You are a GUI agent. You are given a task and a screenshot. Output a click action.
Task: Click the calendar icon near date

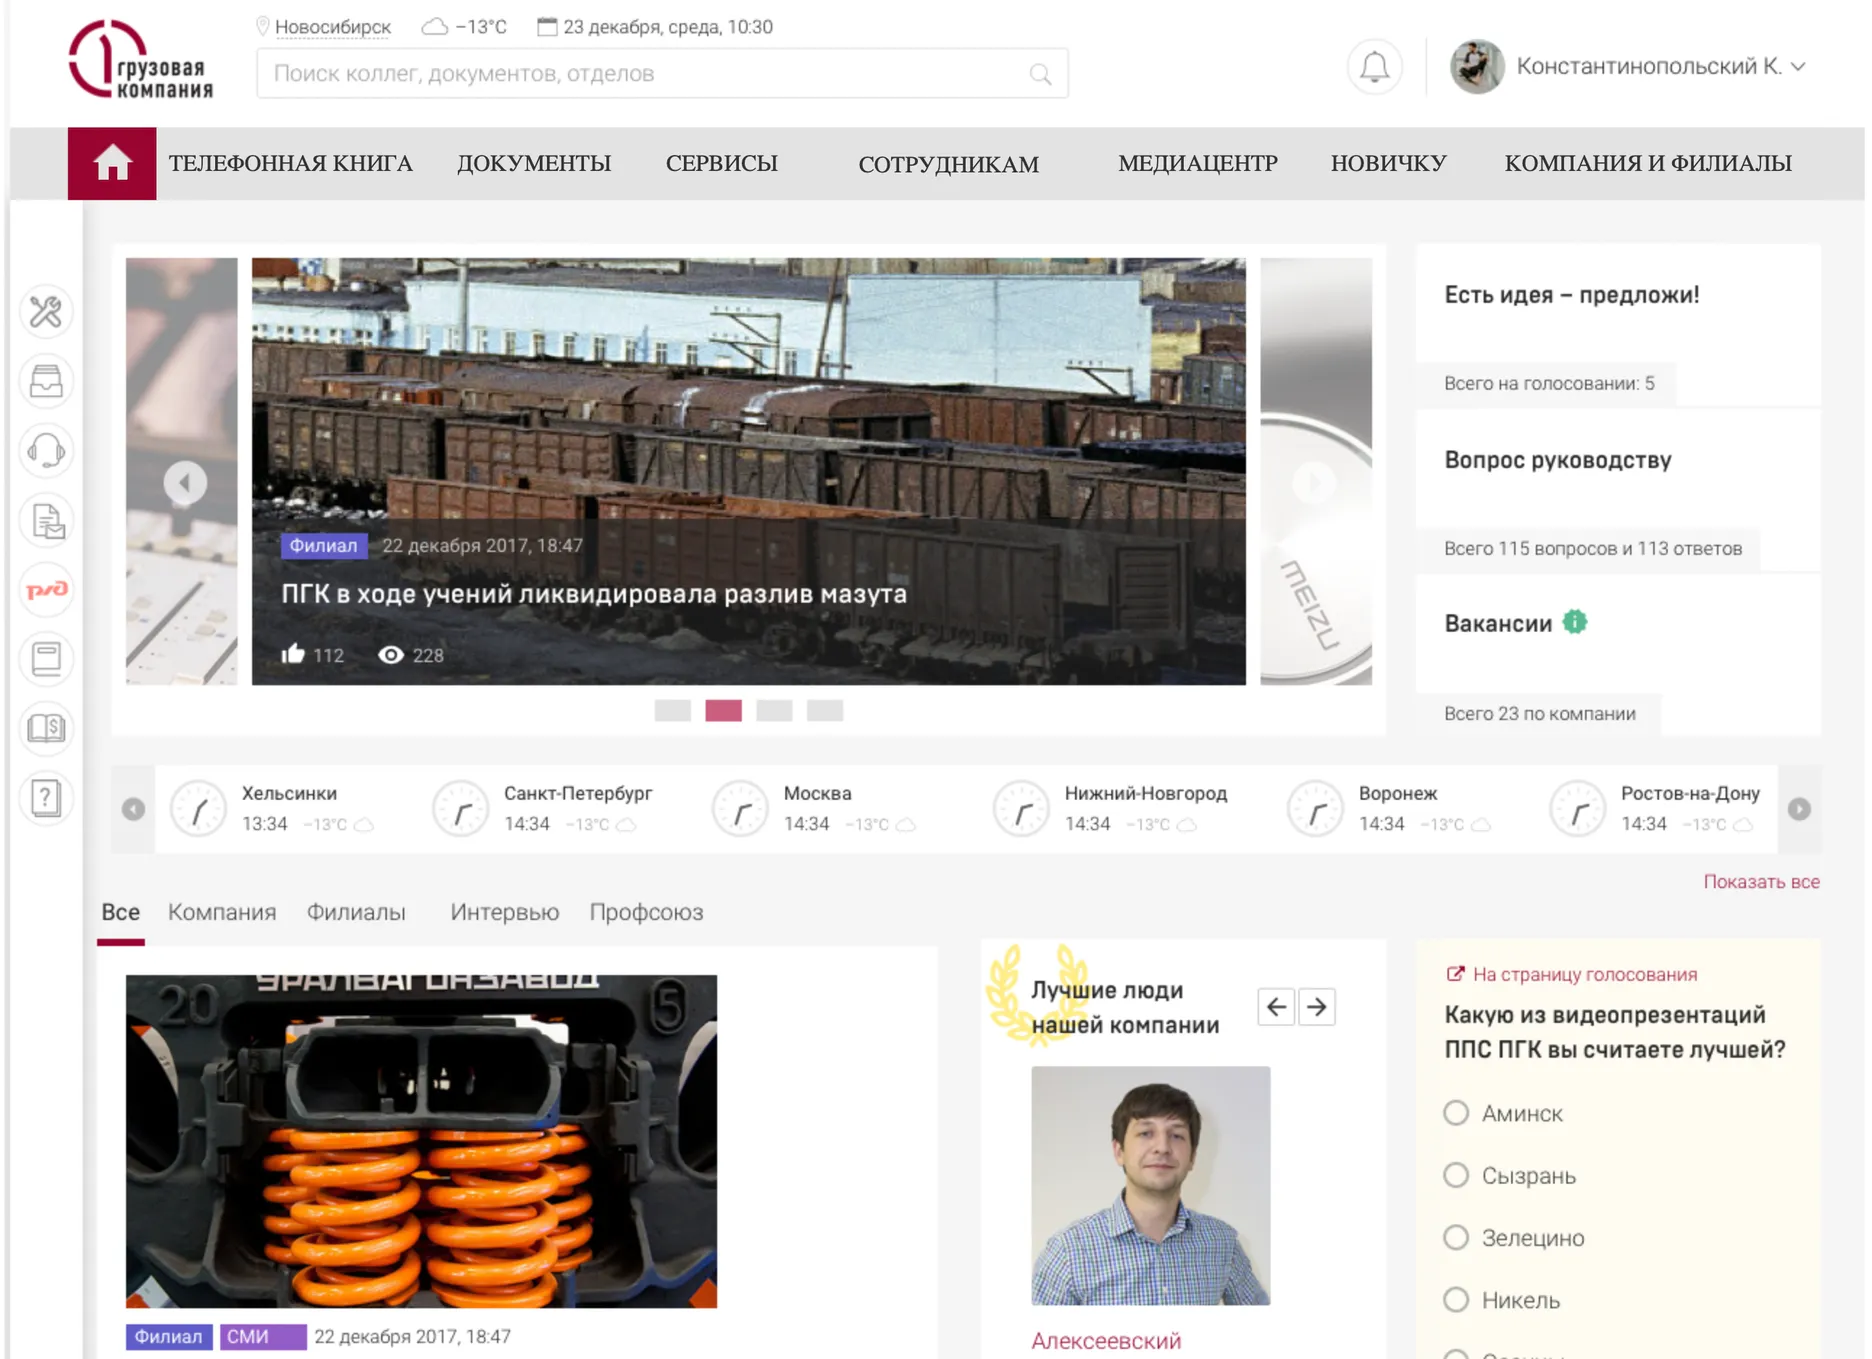click(x=546, y=26)
